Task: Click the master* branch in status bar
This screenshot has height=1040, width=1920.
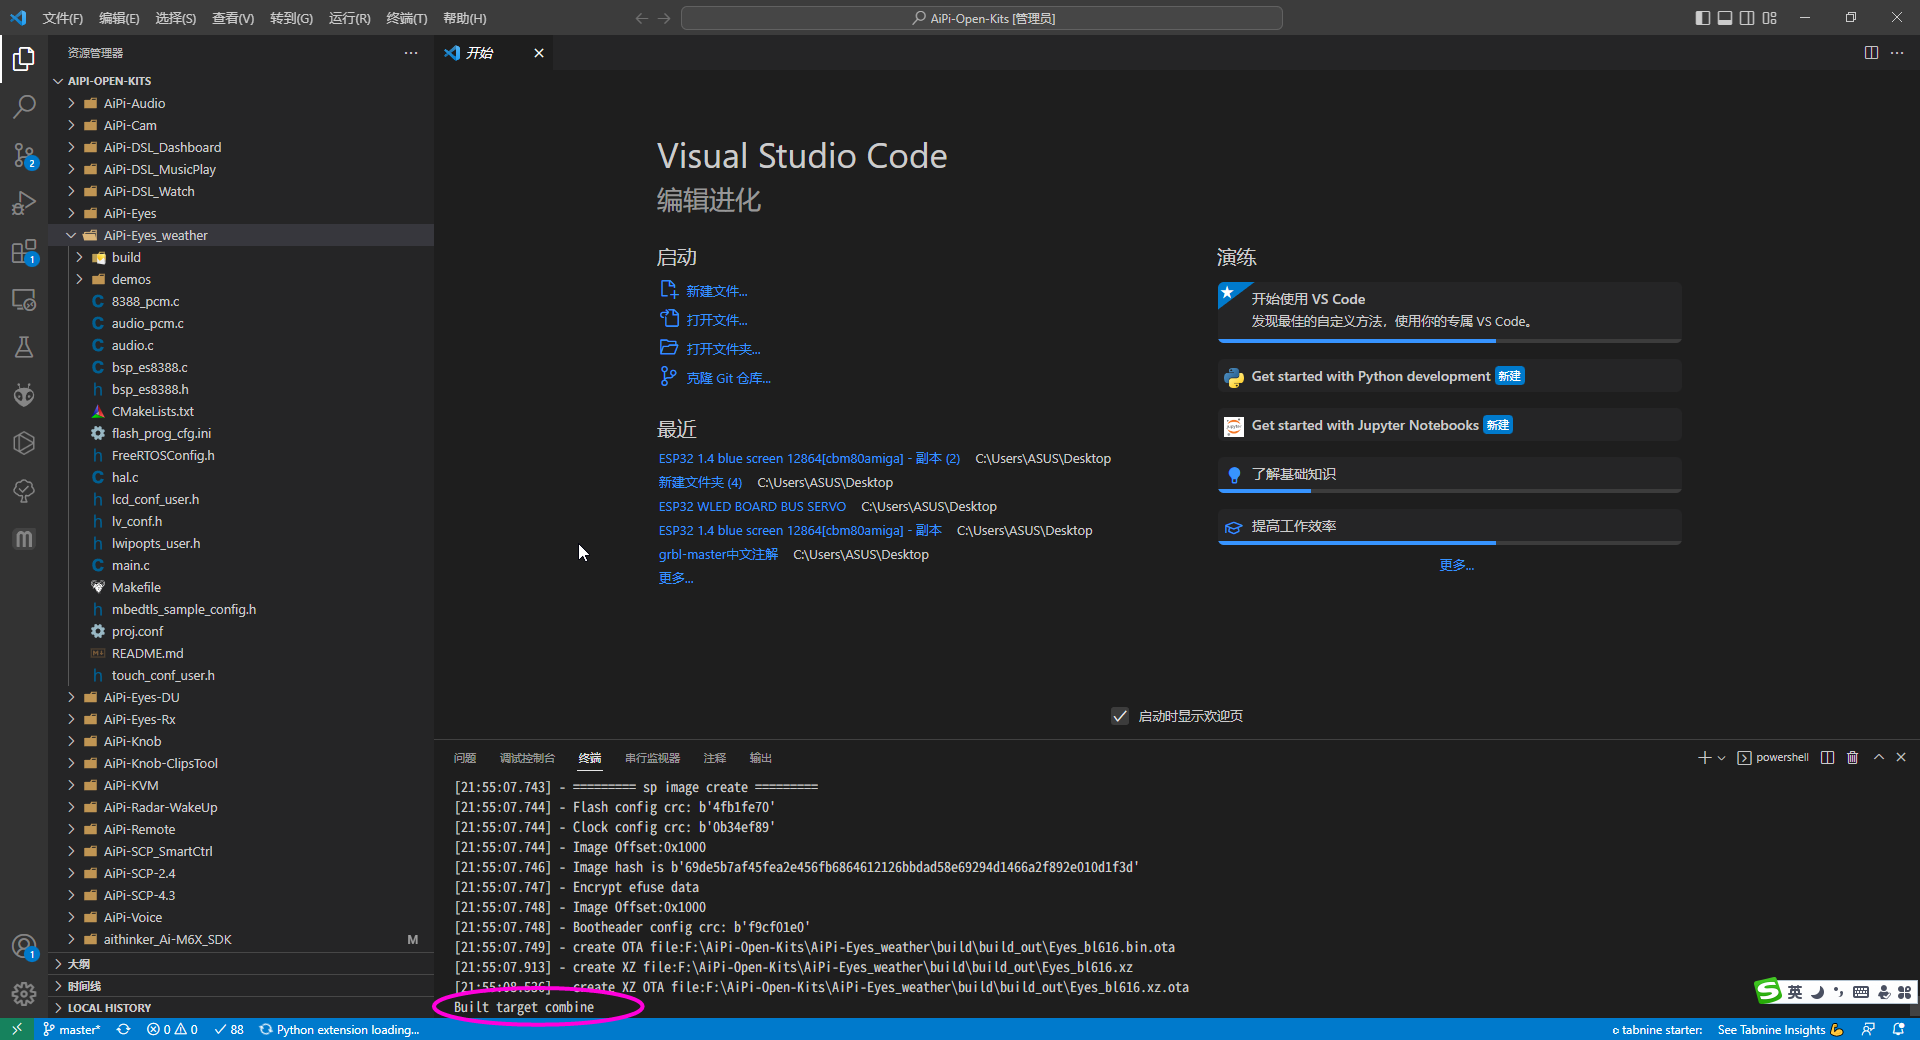Action: [71, 1029]
